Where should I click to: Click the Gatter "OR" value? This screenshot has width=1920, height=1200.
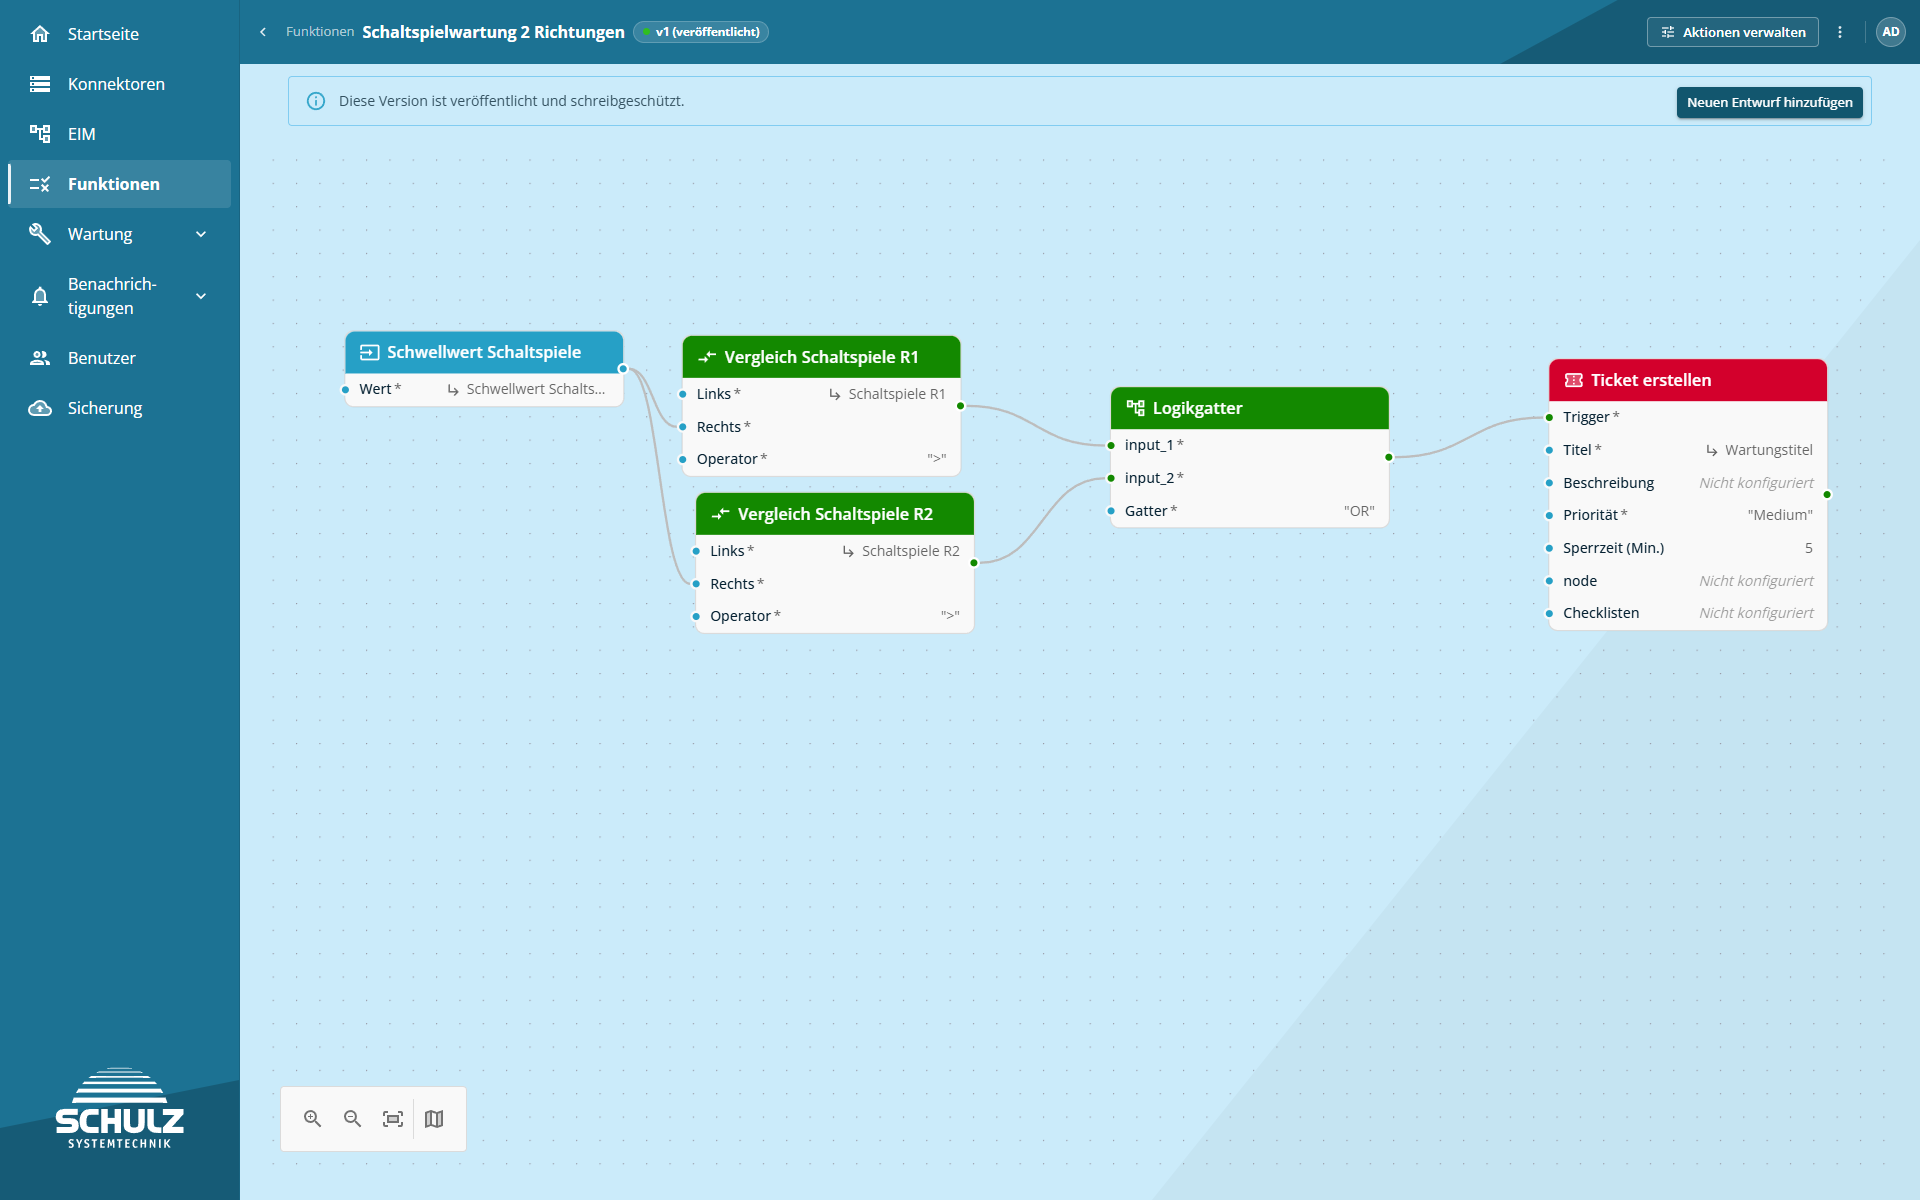tap(1359, 511)
